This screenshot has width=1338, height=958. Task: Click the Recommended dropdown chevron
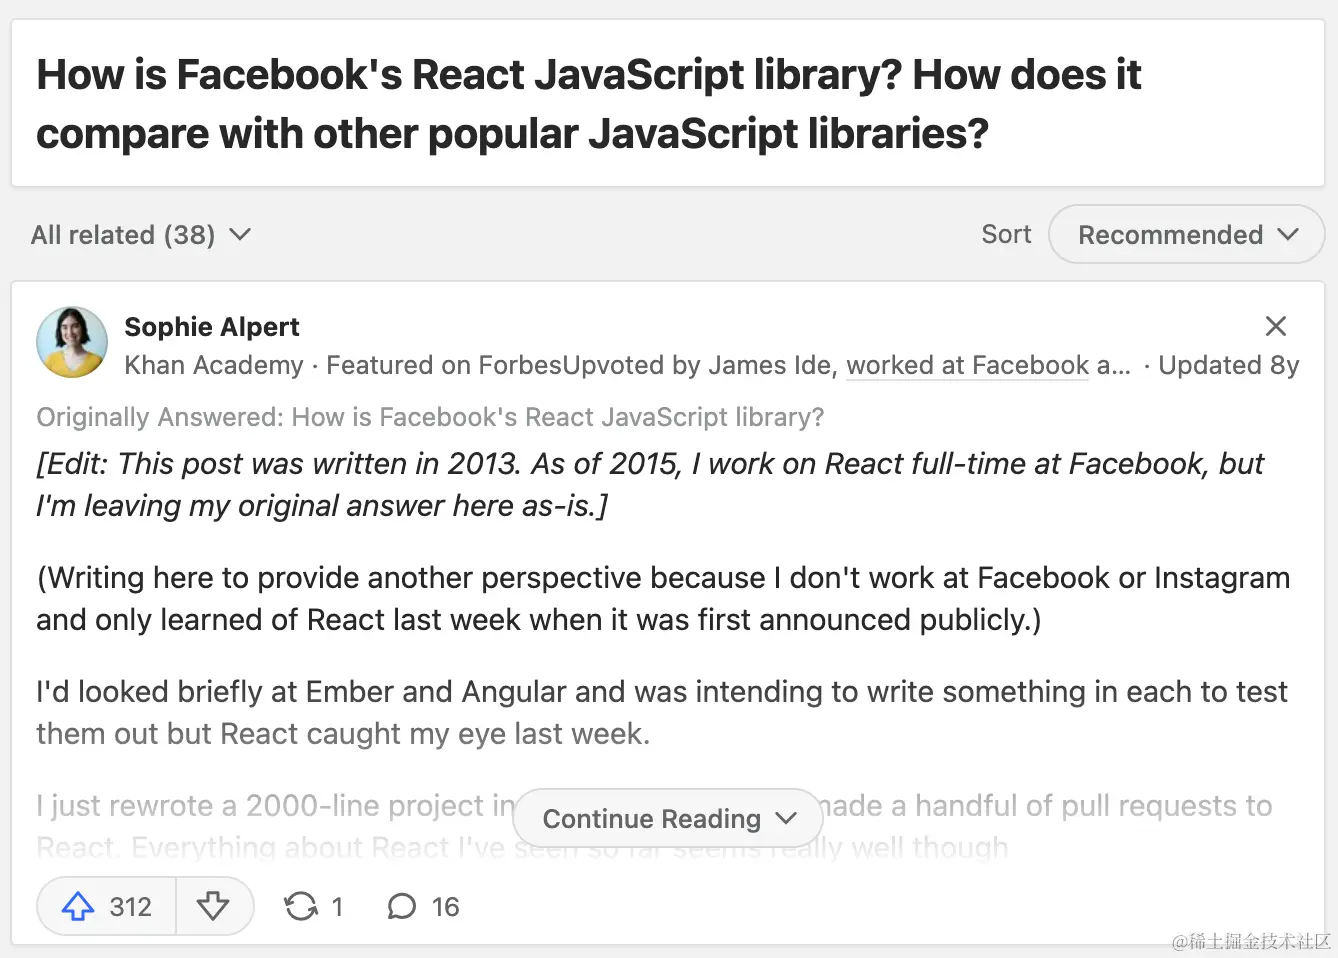click(x=1288, y=235)
